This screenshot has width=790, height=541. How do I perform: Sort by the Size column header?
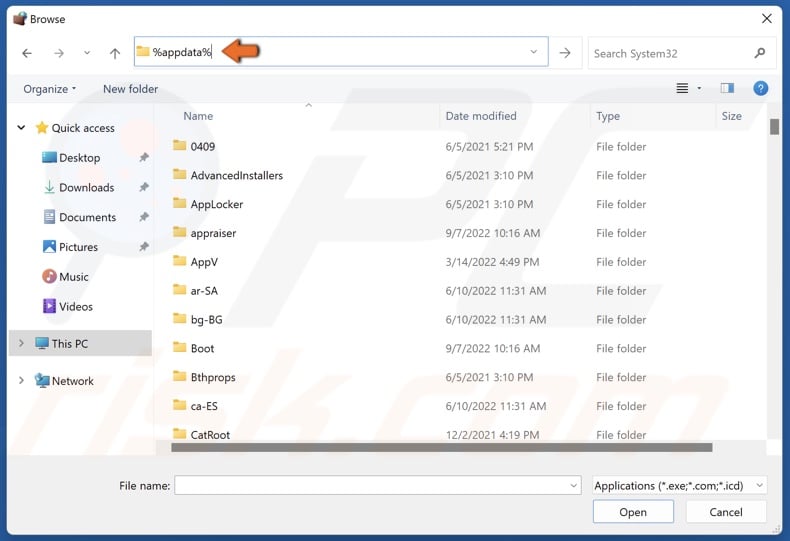tap(732, 116)
